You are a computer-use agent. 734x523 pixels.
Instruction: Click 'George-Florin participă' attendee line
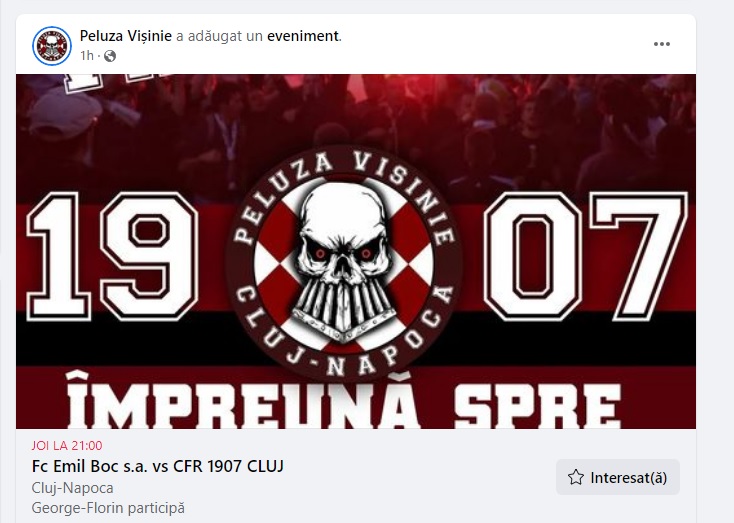click(x=108, y=508)
